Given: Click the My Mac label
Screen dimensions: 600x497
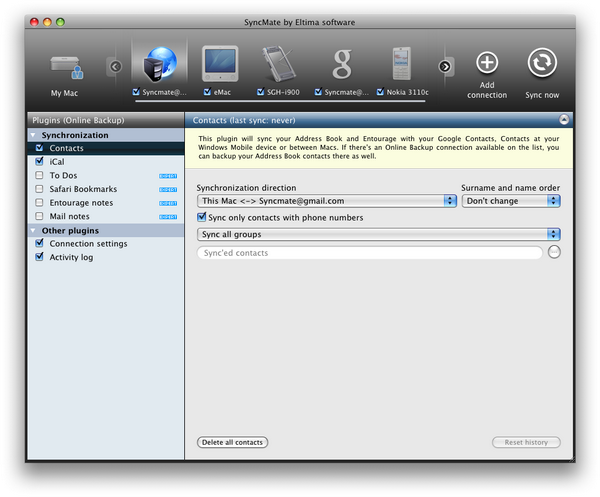Looking at the screenshot, I should pos(64,93).
